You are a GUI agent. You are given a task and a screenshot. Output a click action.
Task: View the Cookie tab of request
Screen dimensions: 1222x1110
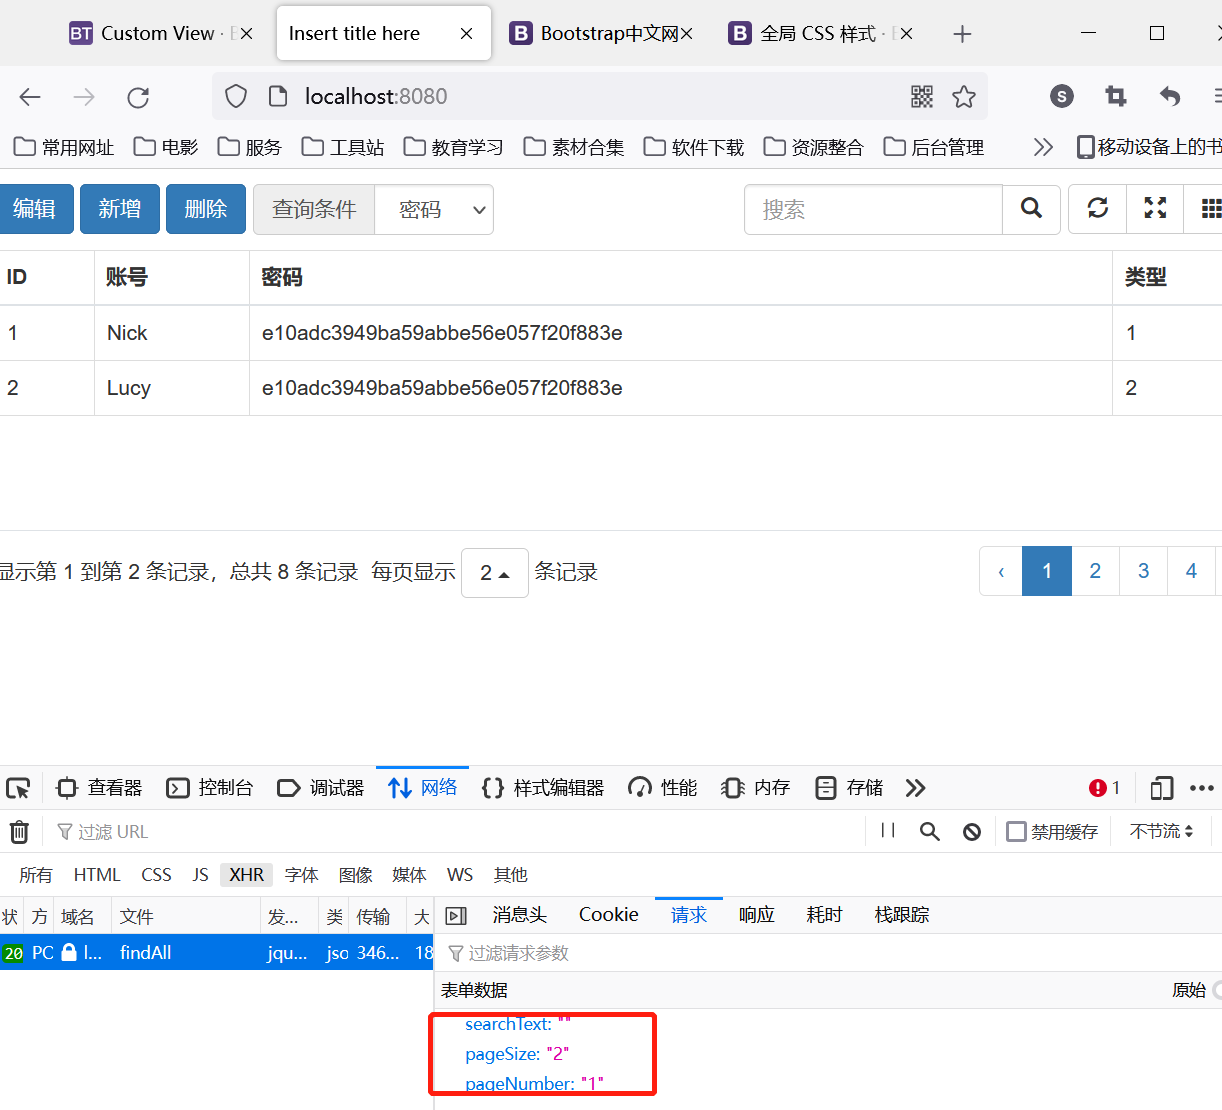tap(609, 915)
